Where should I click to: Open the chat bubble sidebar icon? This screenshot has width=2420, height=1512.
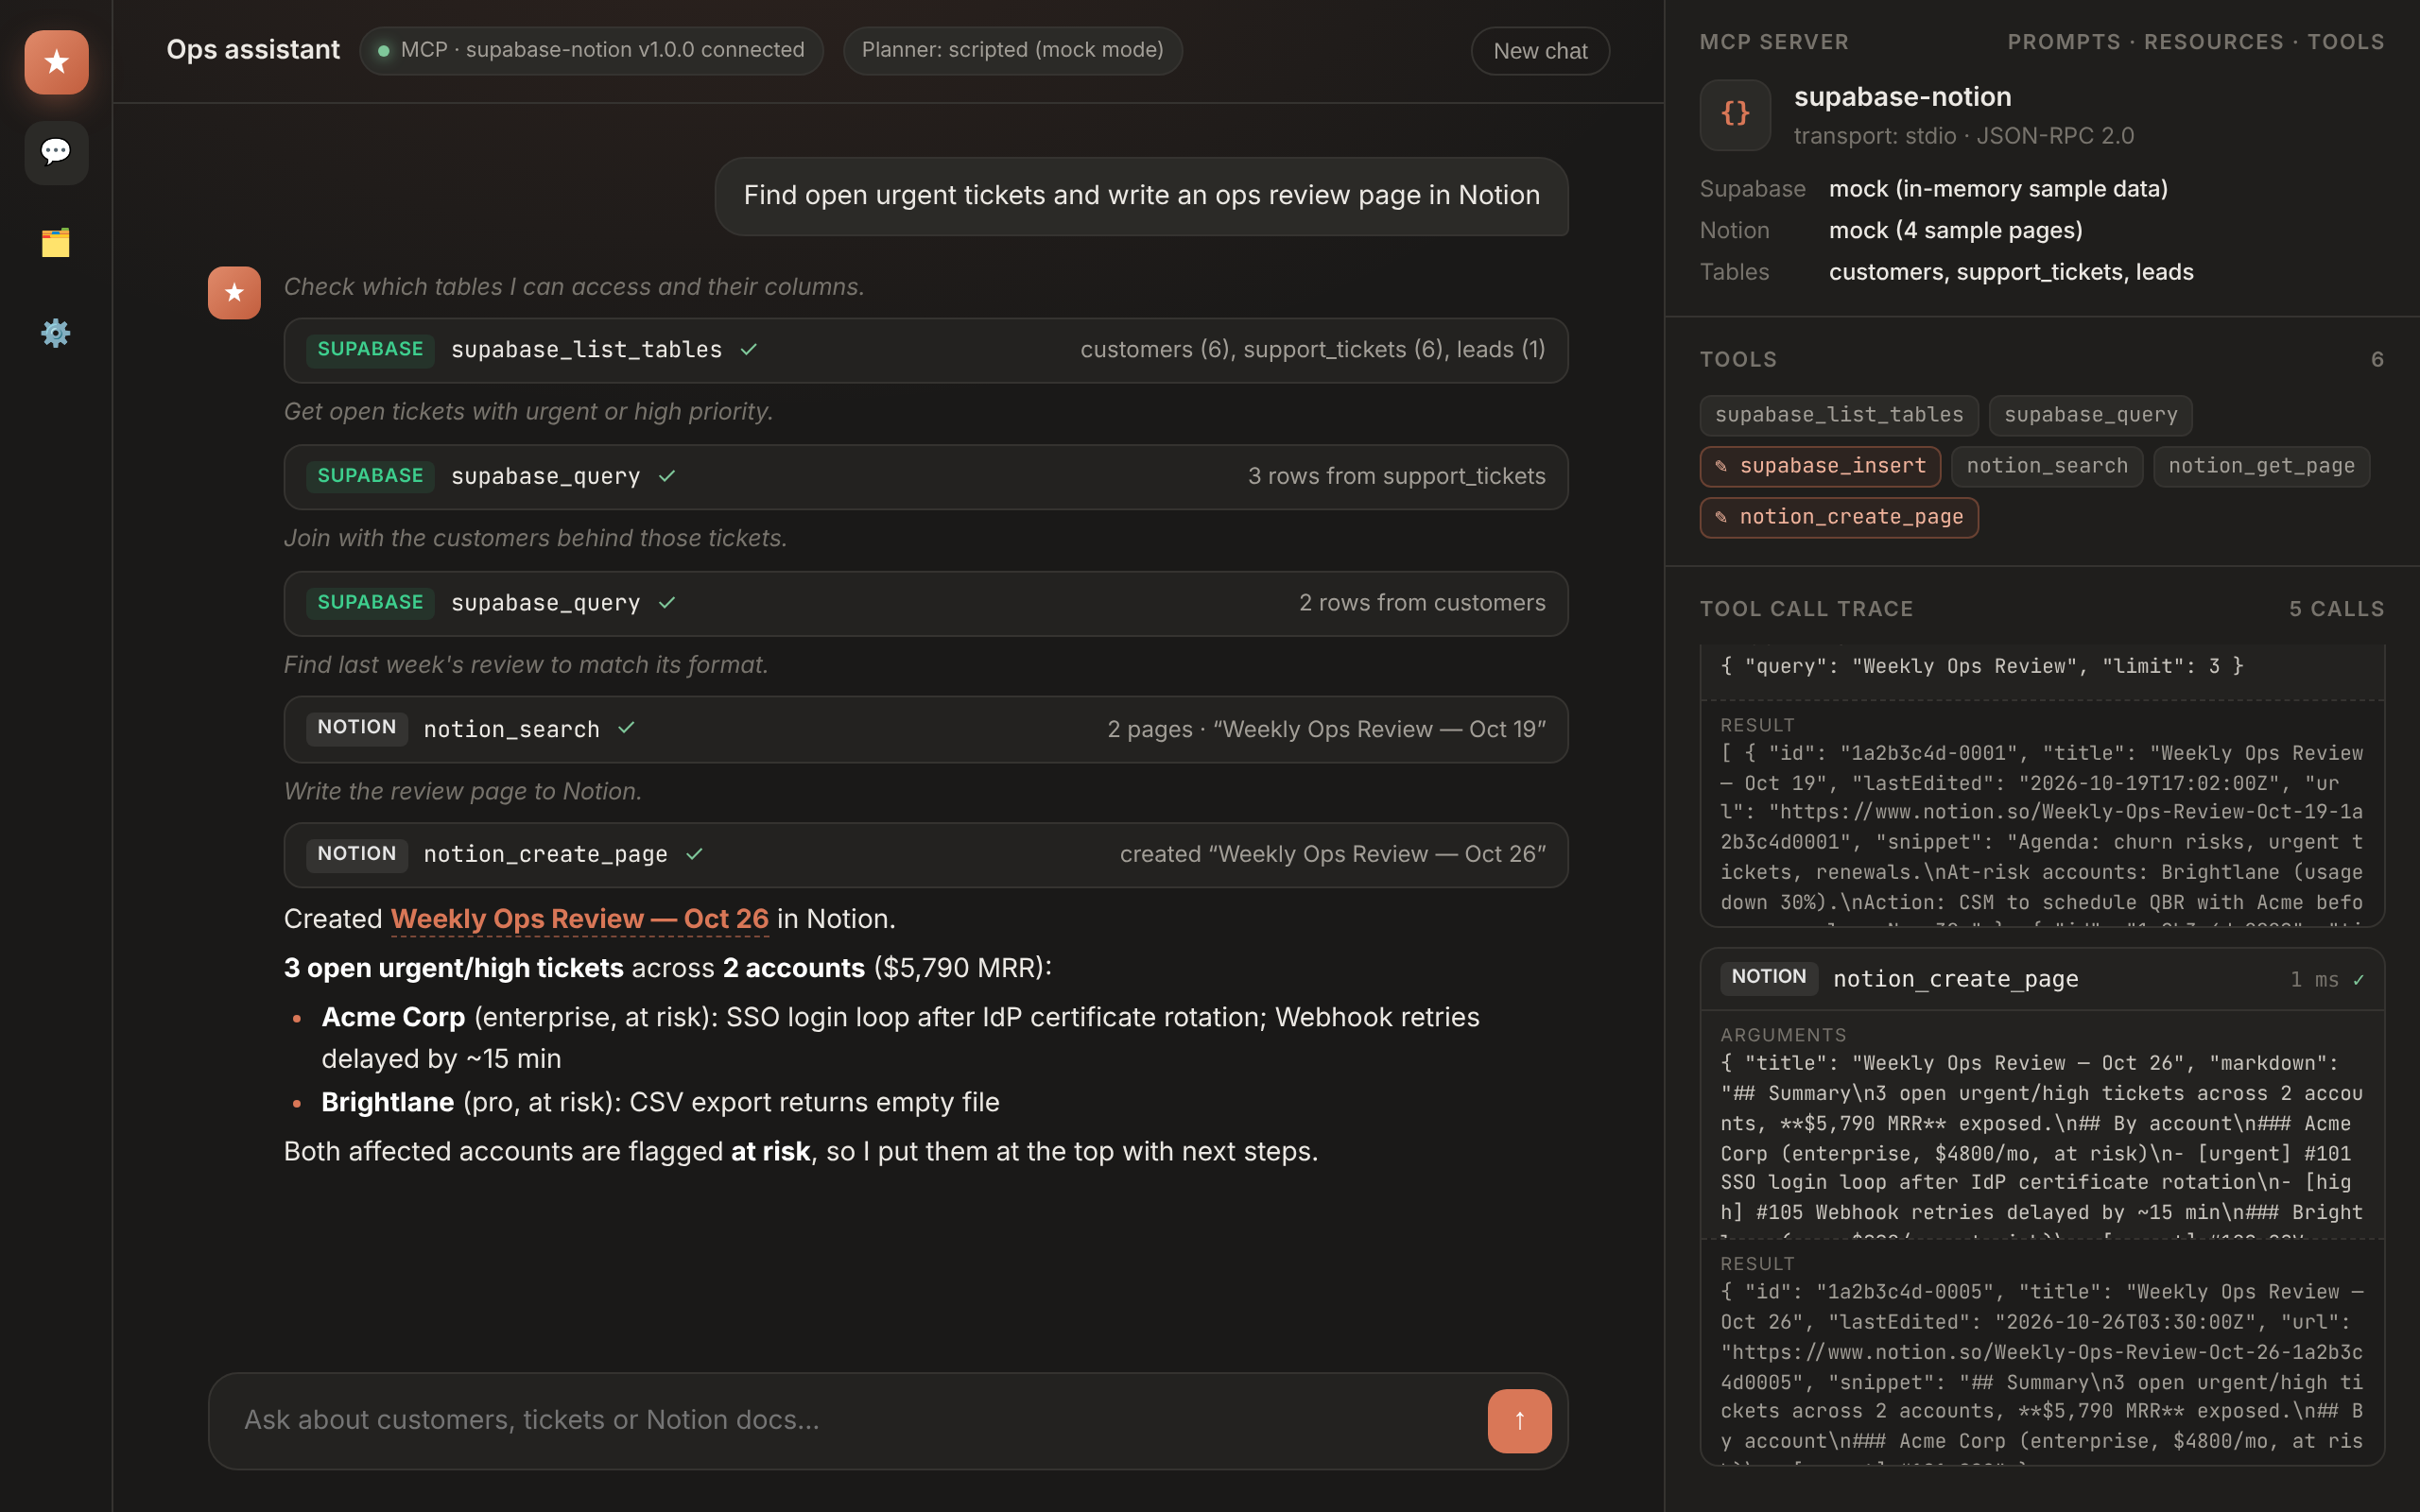point(56,152)
